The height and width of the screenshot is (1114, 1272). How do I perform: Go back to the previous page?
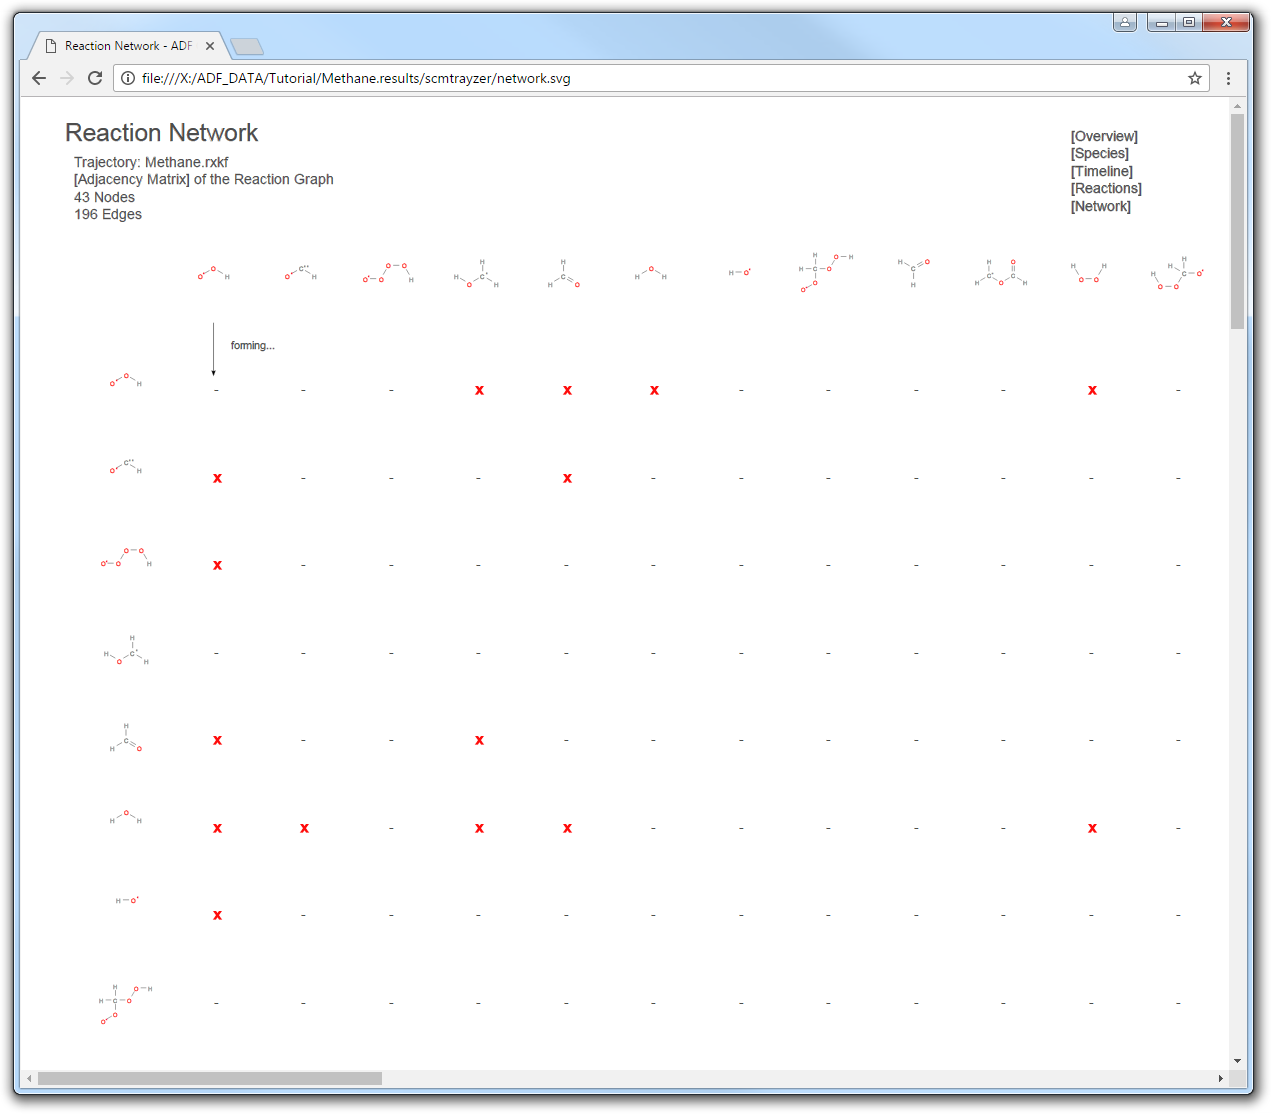(39, 78)
